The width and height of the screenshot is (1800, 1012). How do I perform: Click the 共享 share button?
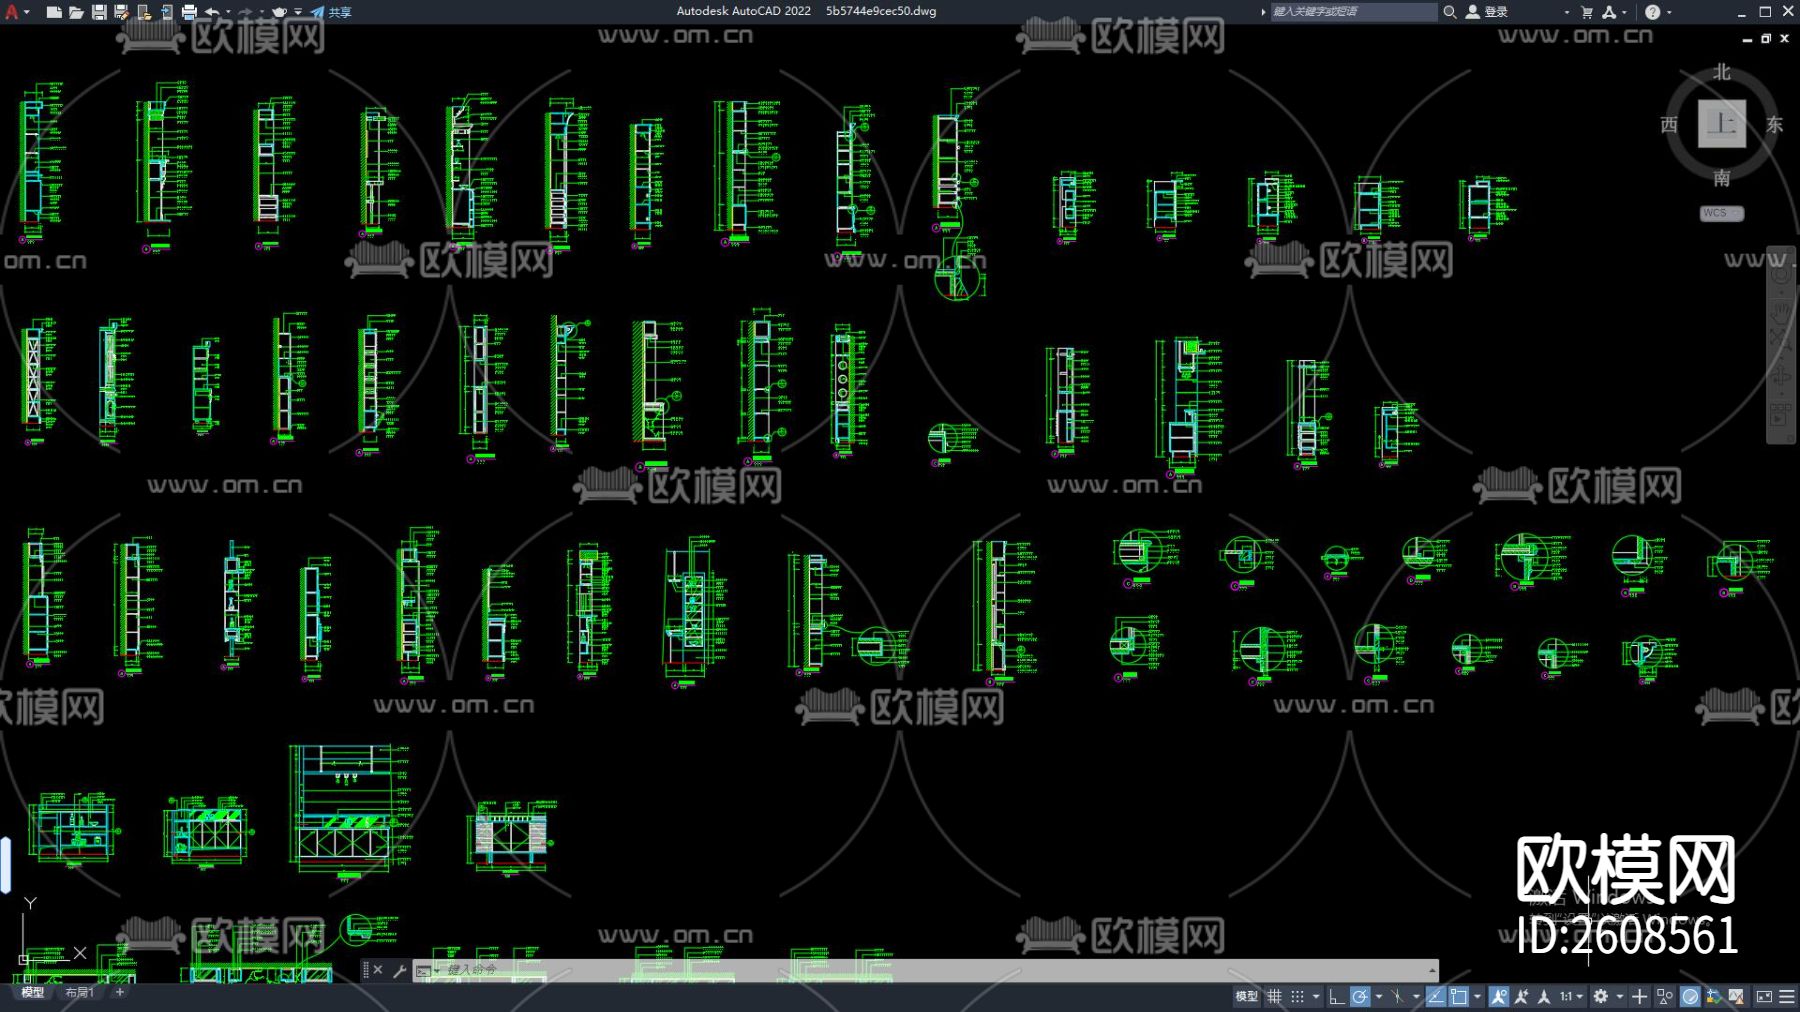[x=331, y=12]
